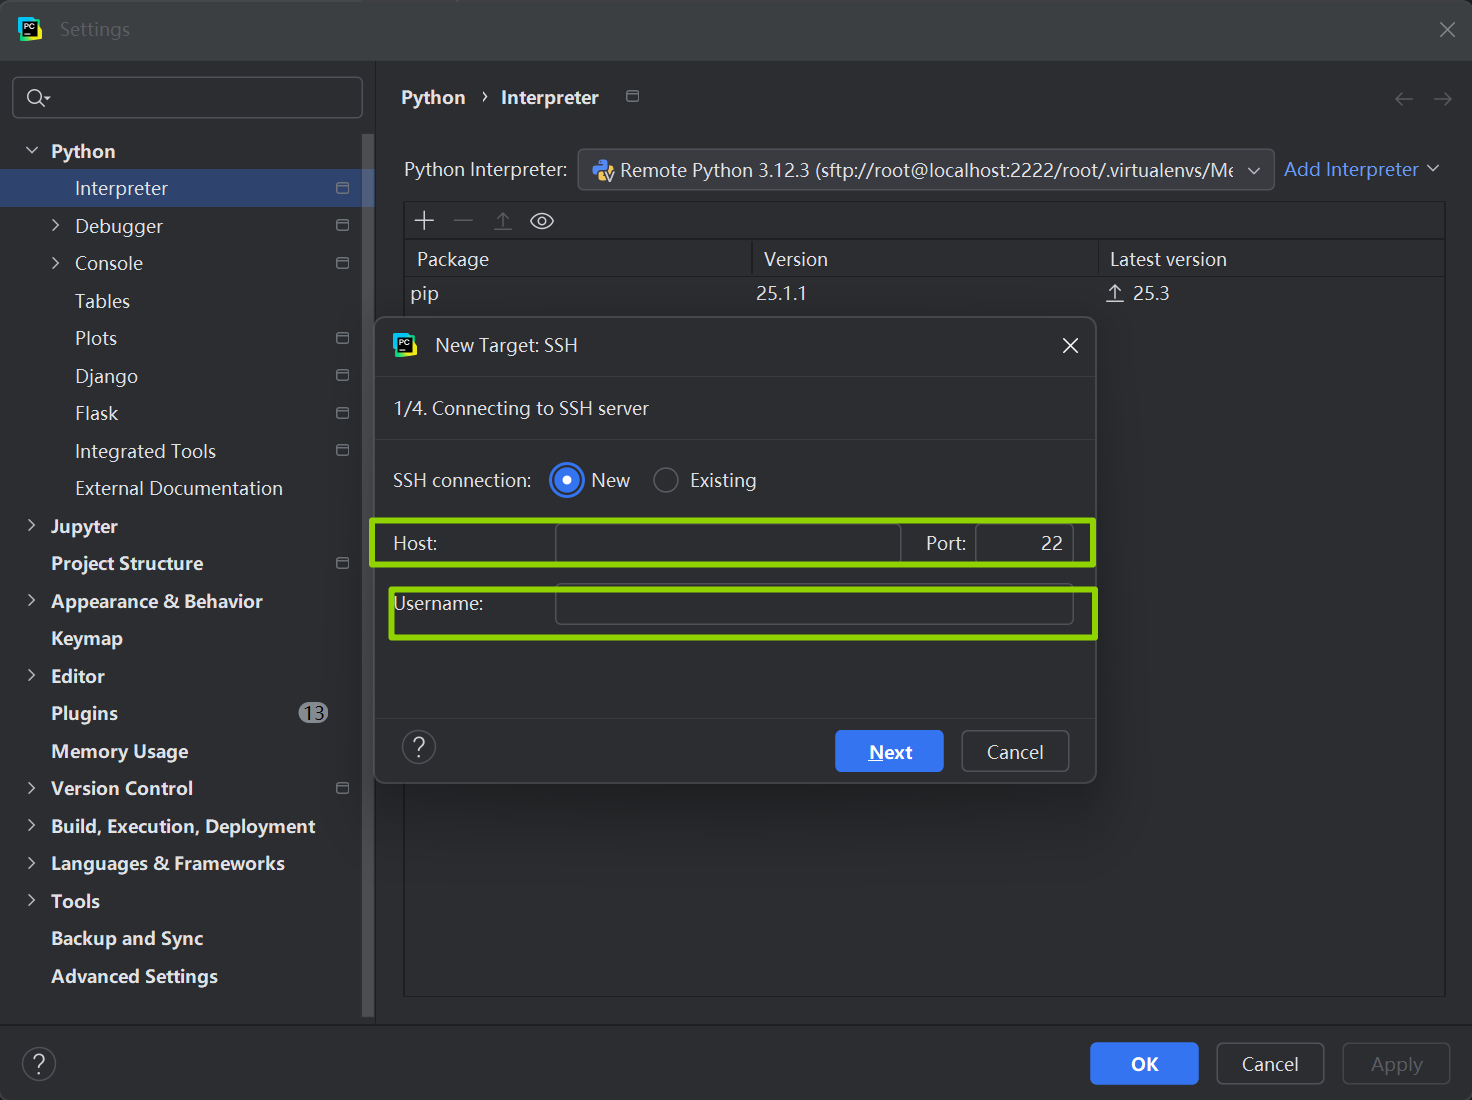Viewport: 1472px width, 1100px height.
Task: Click upgrade arrow beside pip latest version 25.3
Action: pos(1115,293)
